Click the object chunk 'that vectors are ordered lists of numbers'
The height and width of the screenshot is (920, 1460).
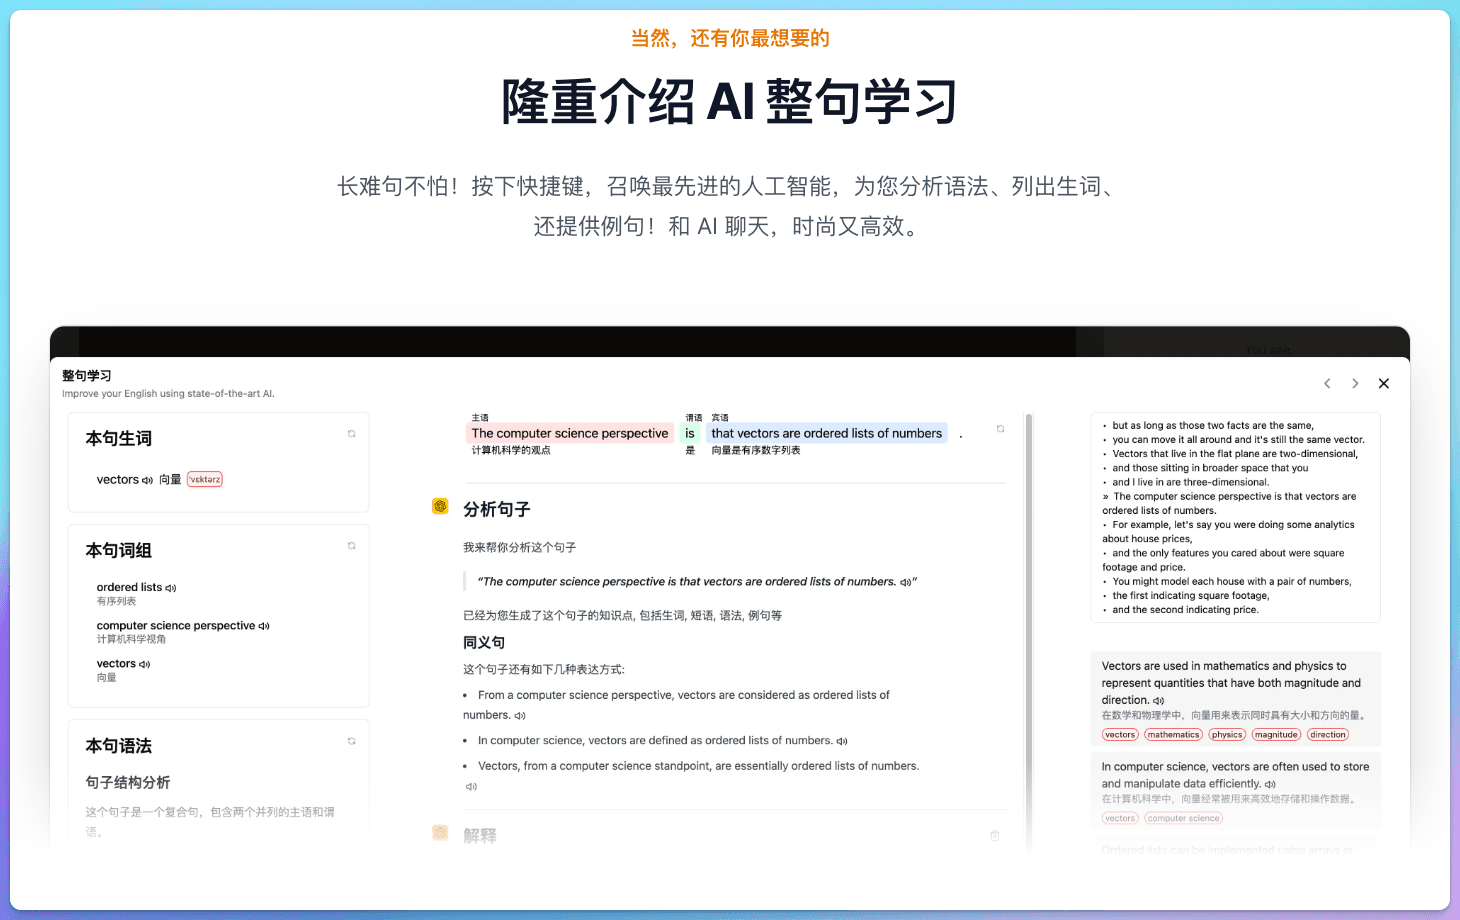pos(827,434)
